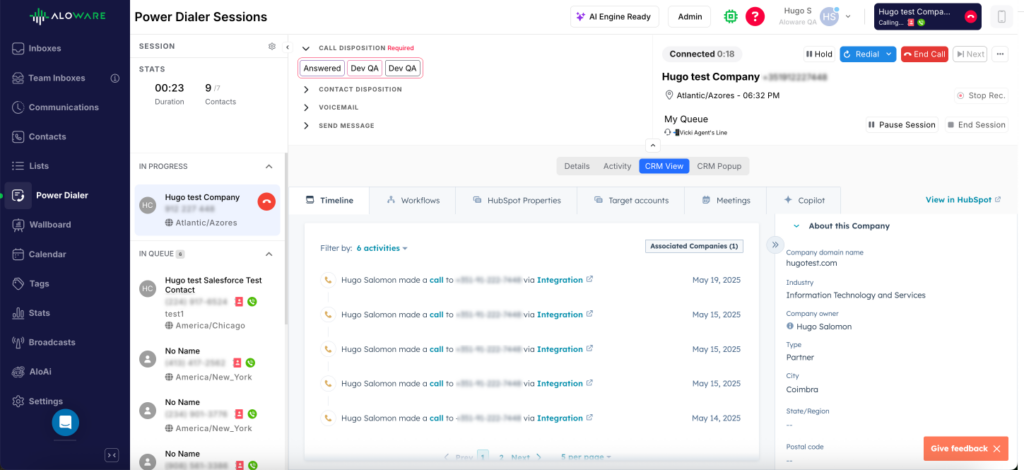Click the Calendar sidebar icon
Screen dimensions: 1024x470
point(18,254)
